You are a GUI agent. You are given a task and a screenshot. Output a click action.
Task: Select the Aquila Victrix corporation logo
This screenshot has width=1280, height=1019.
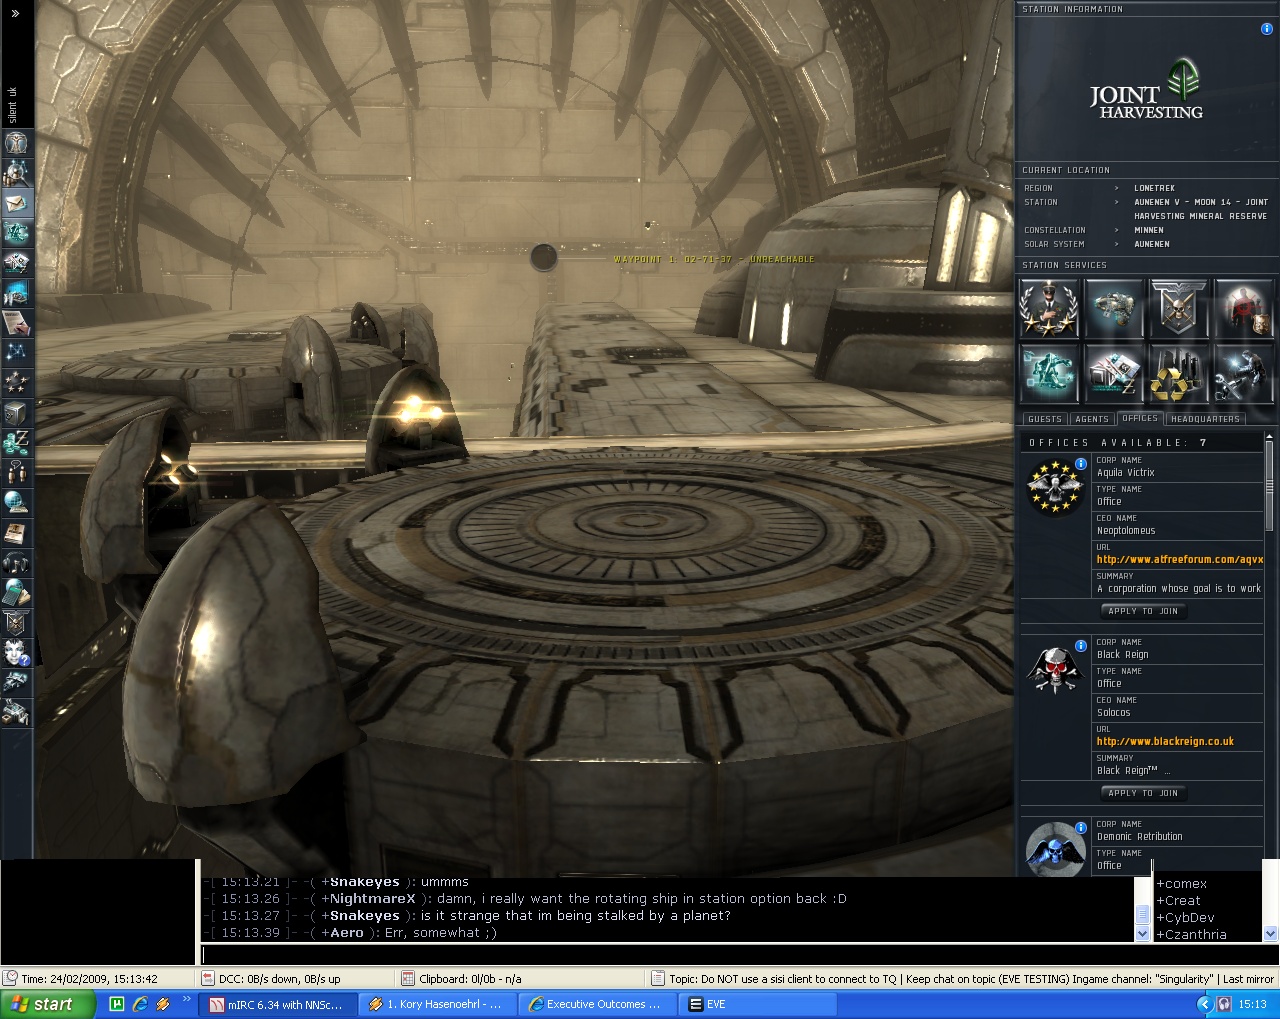(x=1055, y=487)
